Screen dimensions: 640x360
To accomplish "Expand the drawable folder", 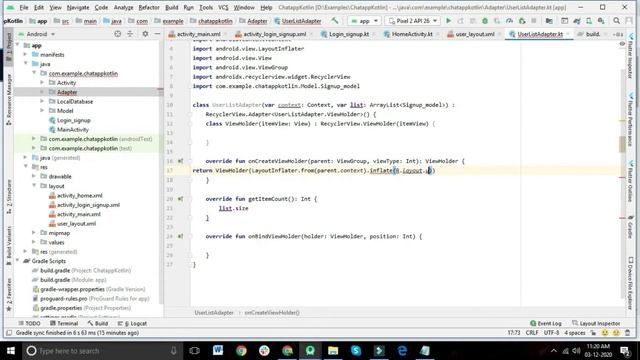I will point(34,176).
